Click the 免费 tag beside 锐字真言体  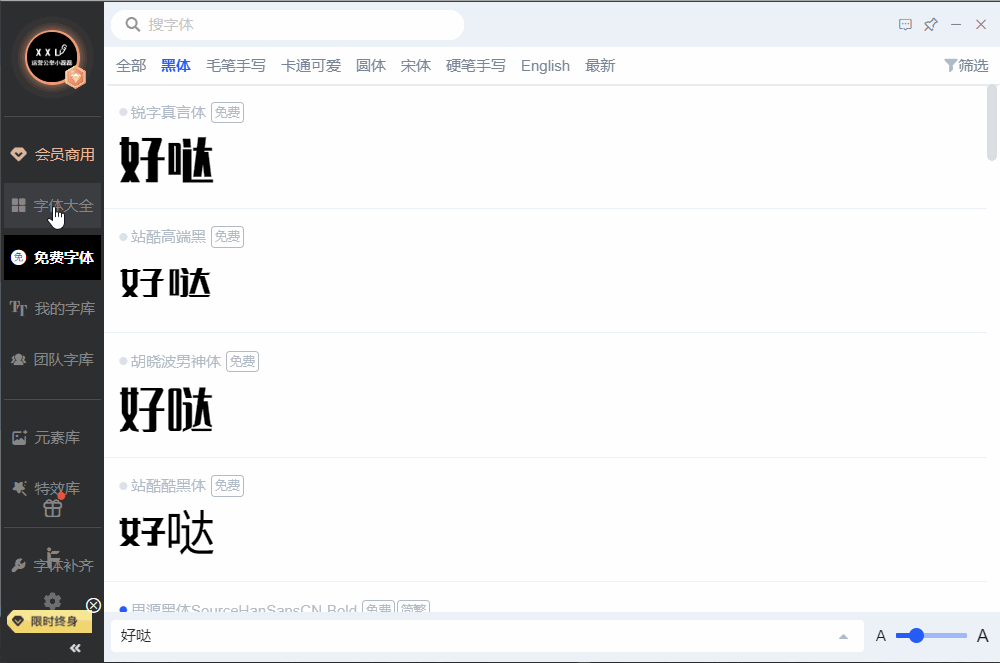tap(227, 113)
